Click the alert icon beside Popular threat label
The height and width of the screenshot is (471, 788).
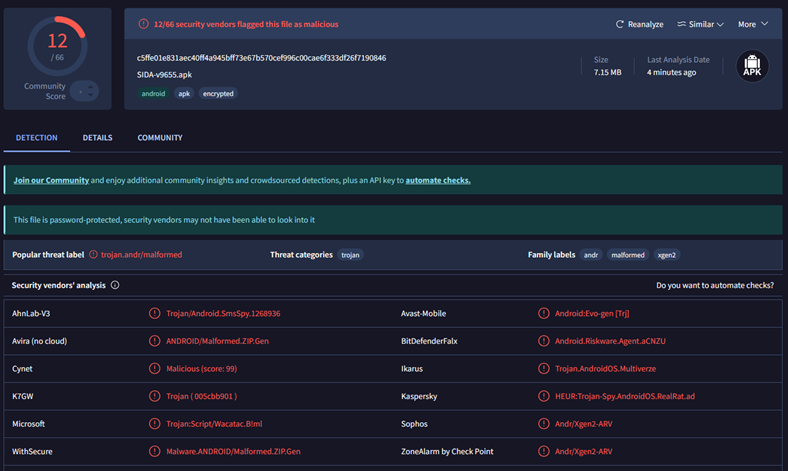point(93,254)
